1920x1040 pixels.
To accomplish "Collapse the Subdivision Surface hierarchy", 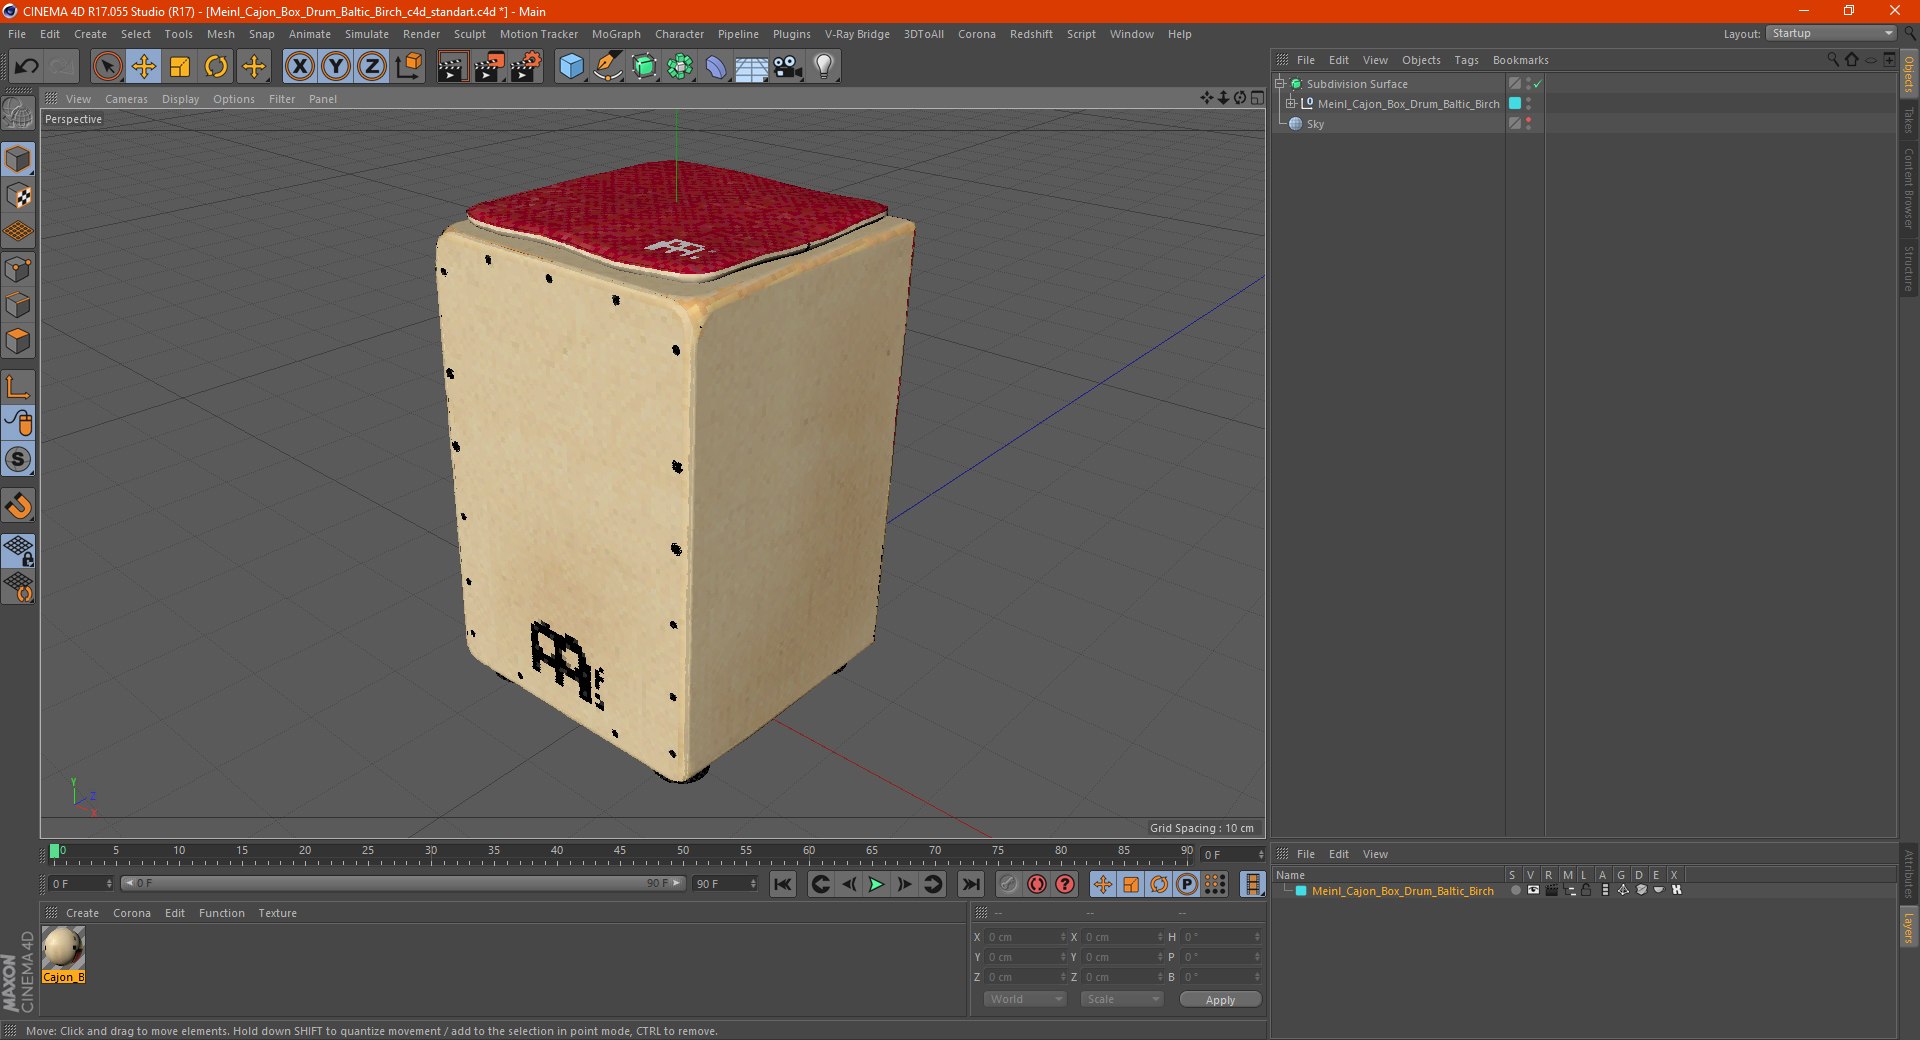I will coord(1280,84).
